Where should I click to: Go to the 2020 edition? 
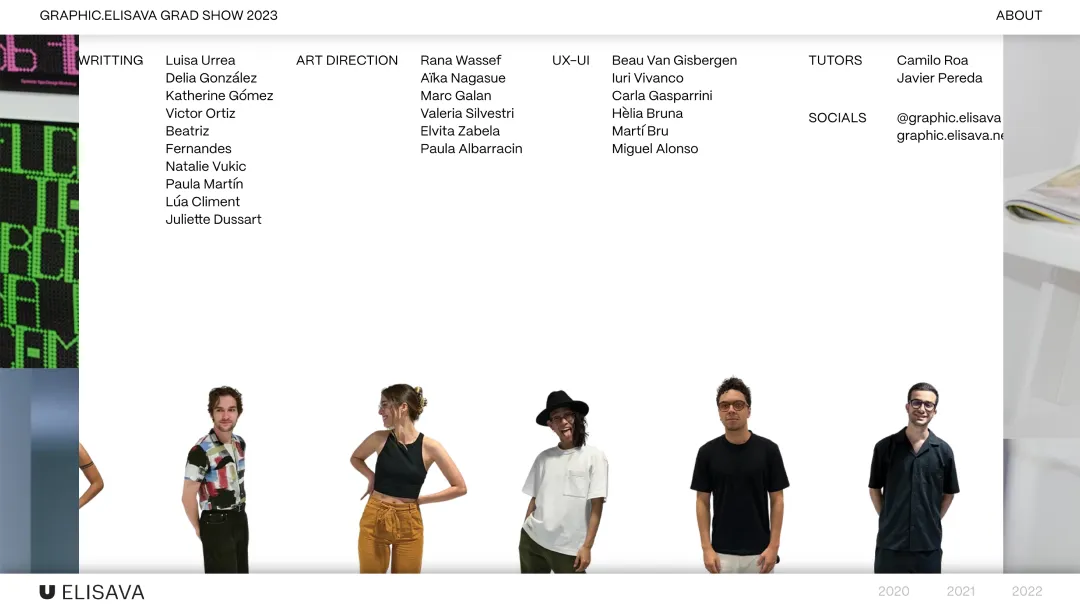(x=893, y=591)
